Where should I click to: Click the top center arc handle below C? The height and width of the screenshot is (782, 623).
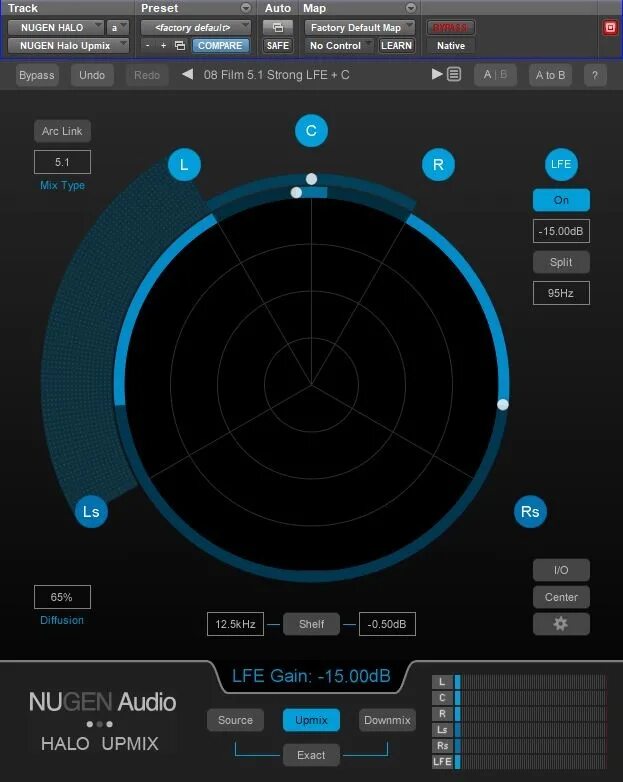tap(311, 179)
